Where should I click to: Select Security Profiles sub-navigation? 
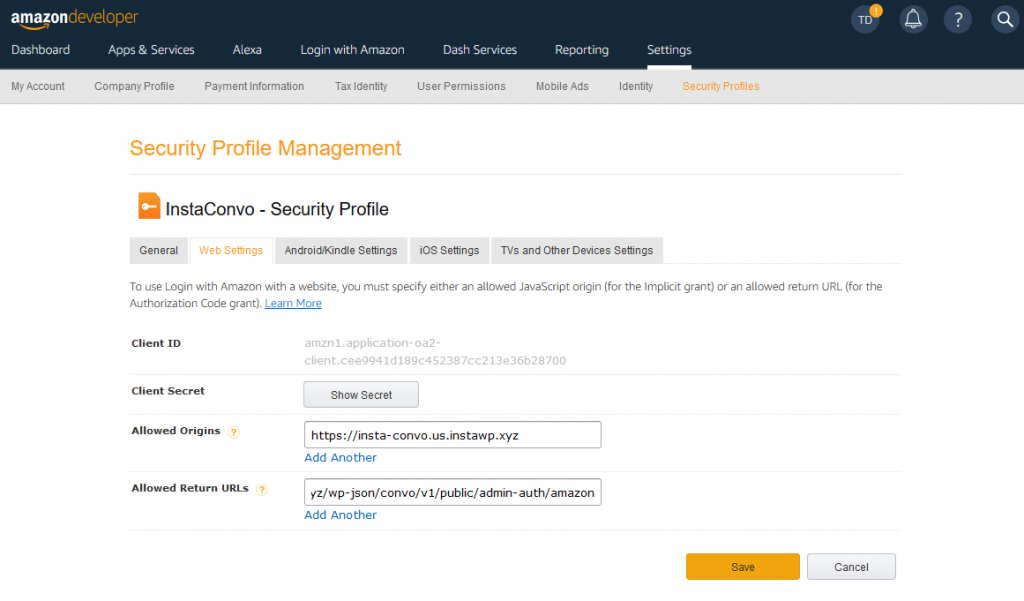(x=721, y=86)
